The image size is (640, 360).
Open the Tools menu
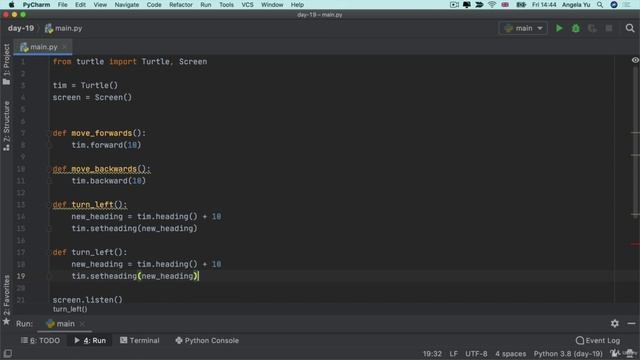[226, 4]
